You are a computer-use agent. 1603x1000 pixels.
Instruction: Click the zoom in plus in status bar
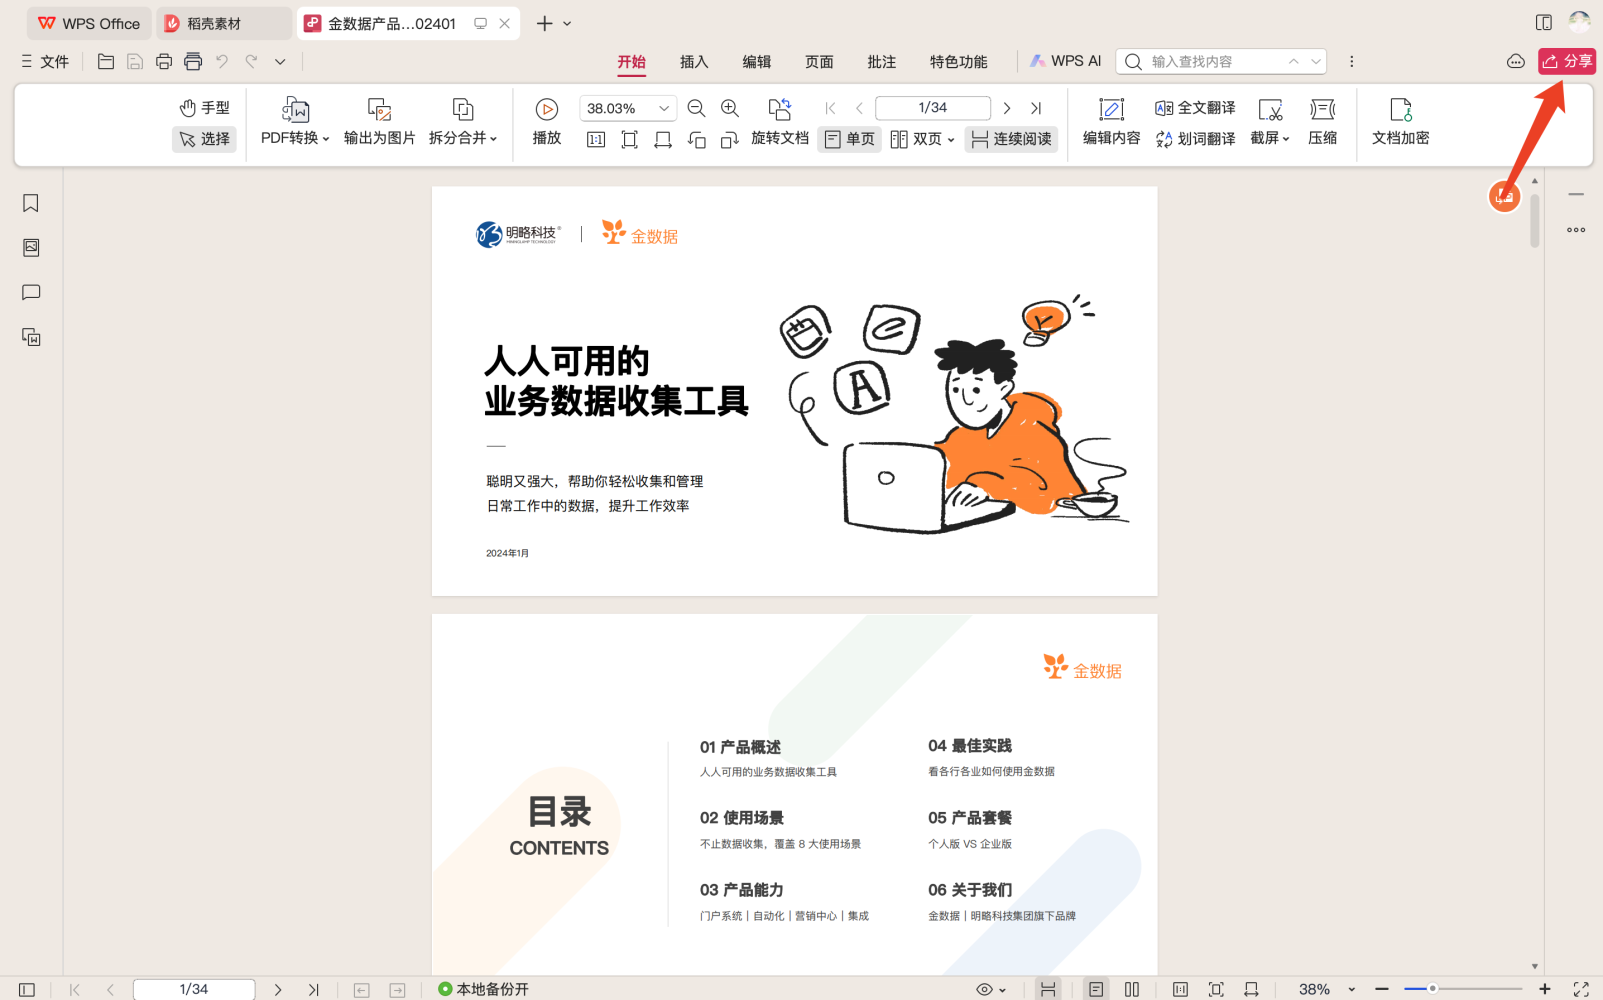[x=1544, y=989]
